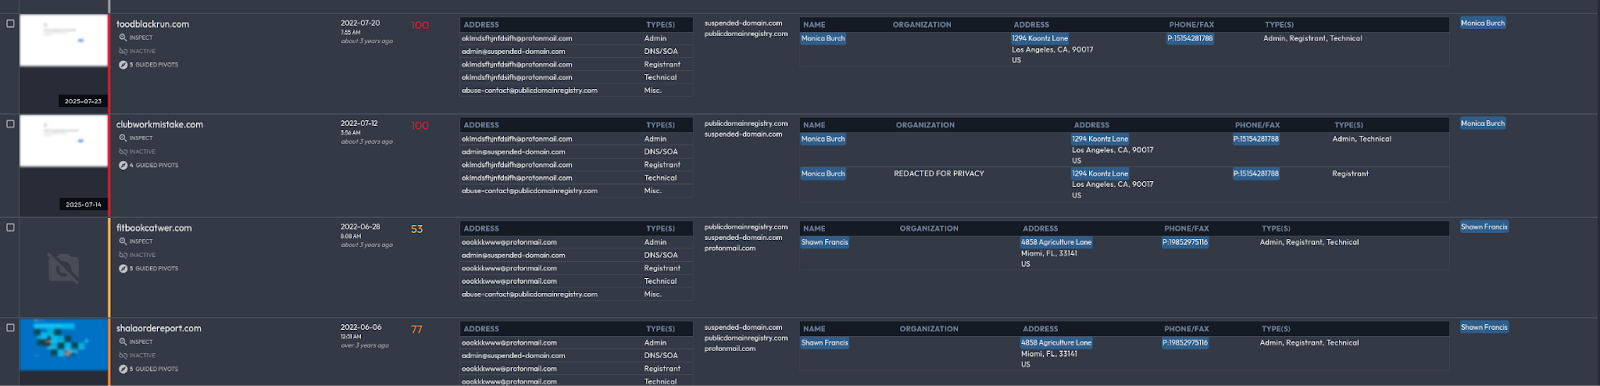Click the Inactive broken-link icon under clubworkmistake.com
The height and width of the screenshot is (386, 1600).
pos(123,152)
